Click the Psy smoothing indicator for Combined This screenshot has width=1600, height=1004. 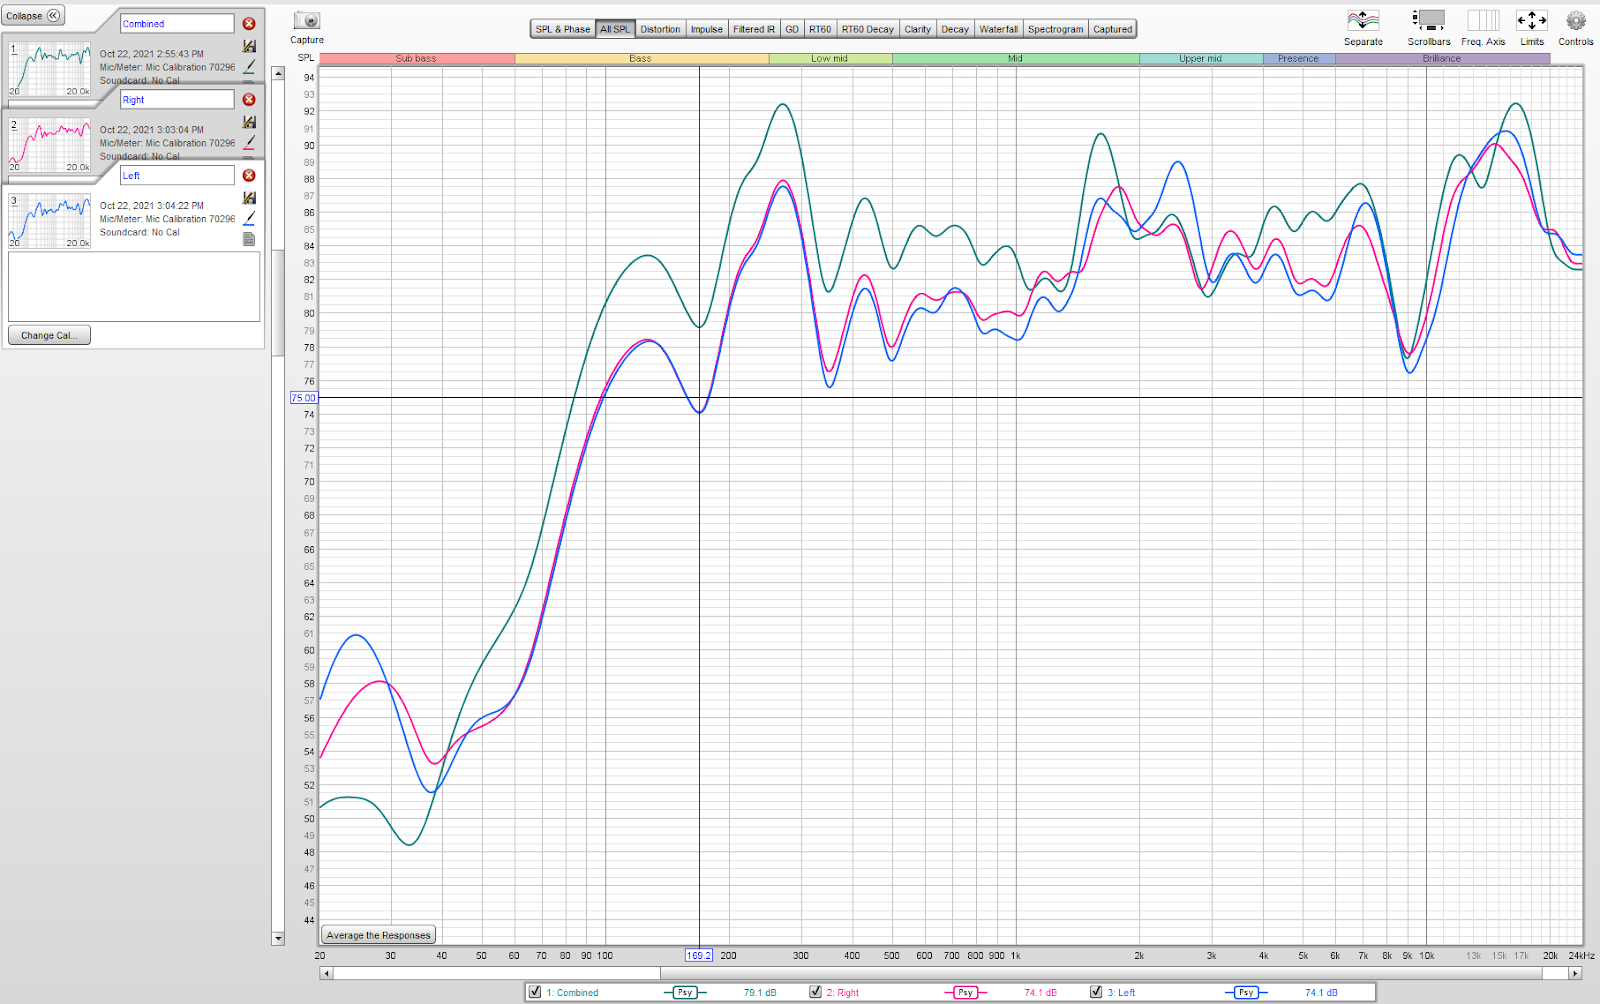coord(685,993)
